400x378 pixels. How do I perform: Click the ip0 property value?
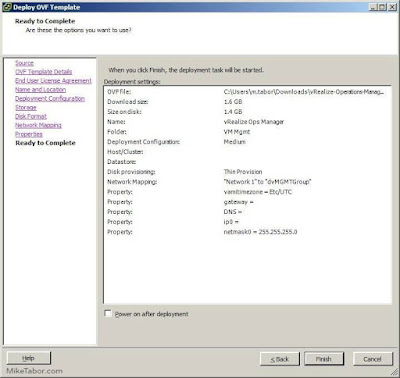pos(231,222)
